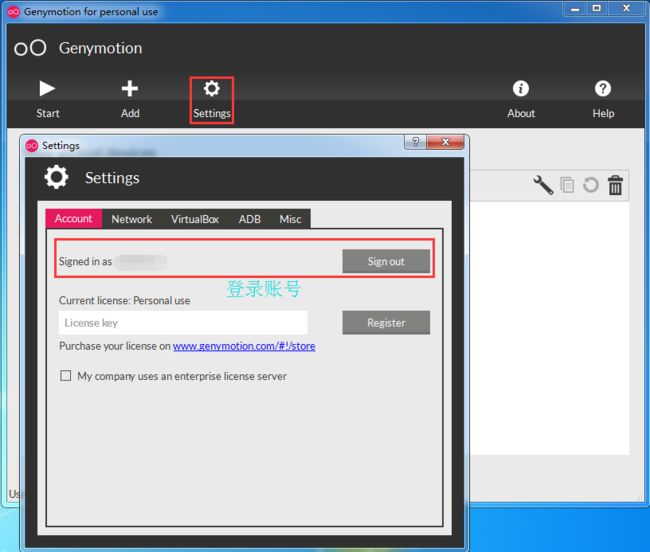Screen dimensions: 650x552
Task: Open Settings from the main toolbar
Action: coord(212,100)
